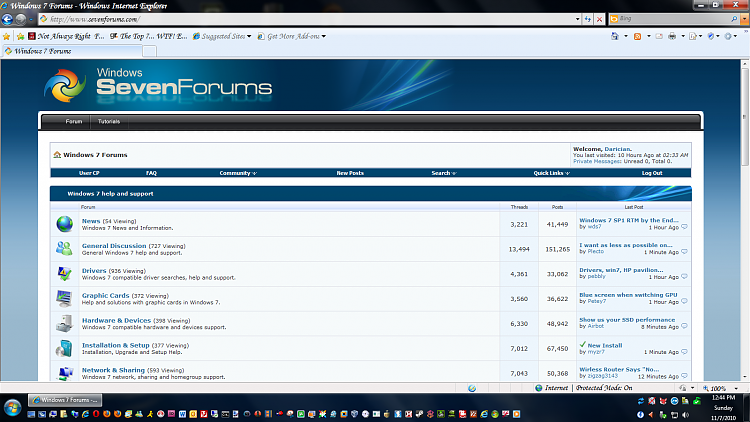Click the Drivers forum checkmark icon
Image resolution: width=750 pixels, height=422 pixels.
pos(64,273)
